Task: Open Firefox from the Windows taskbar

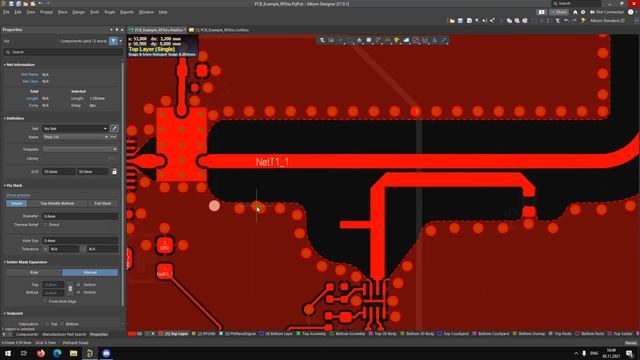Action: [x=41, y=353]
